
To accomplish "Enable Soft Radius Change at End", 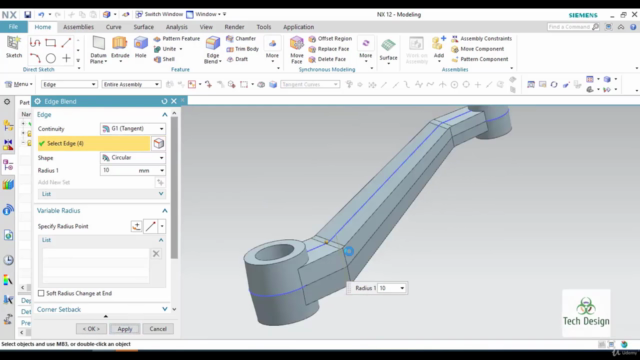I will (x=41, y=293).
